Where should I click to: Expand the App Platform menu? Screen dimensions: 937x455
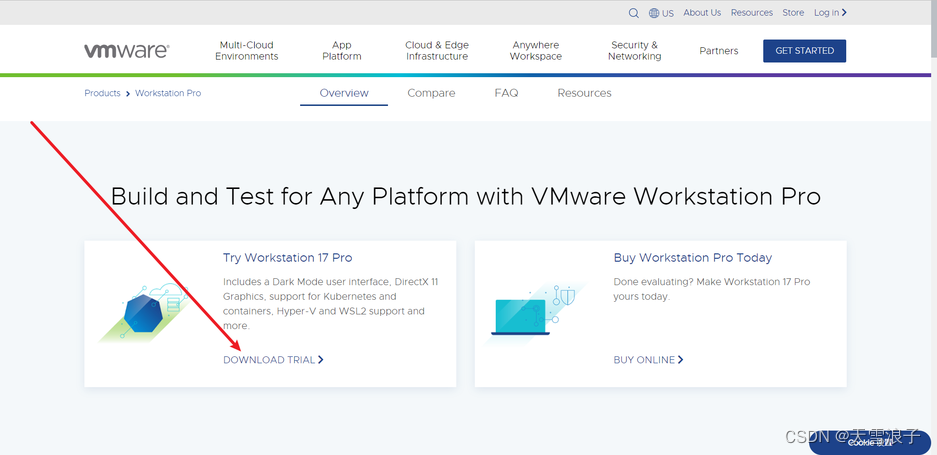[x=342, y=51]
